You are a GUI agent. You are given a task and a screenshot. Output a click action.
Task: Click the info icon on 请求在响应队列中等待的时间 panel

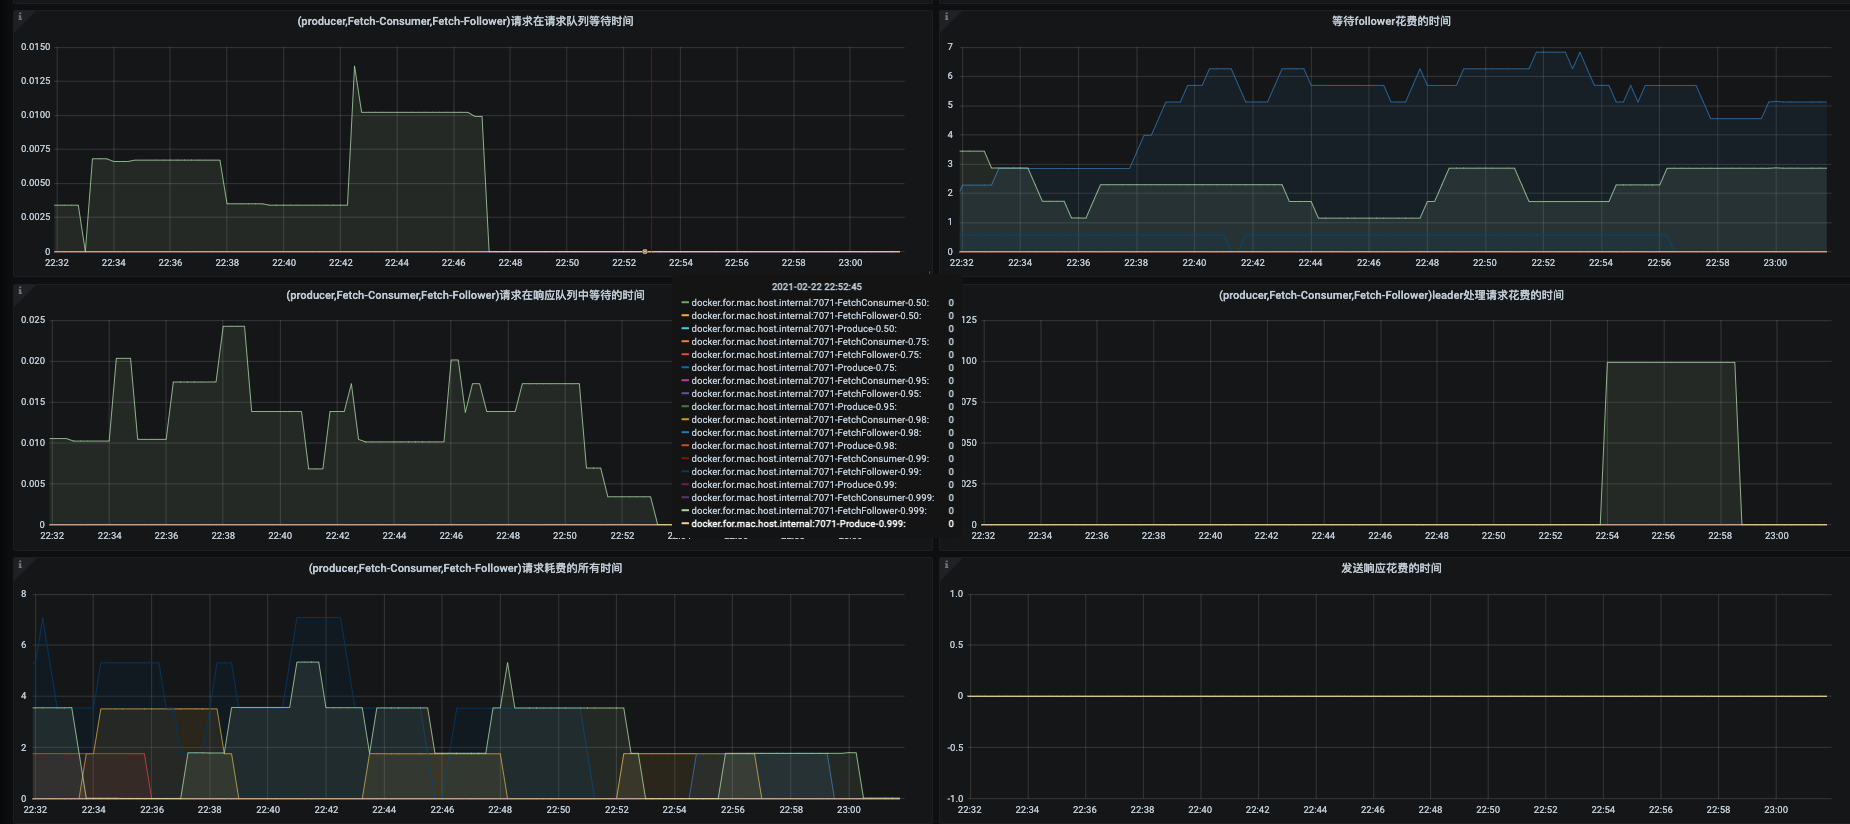pyautogui.click(x=20, y=291)
